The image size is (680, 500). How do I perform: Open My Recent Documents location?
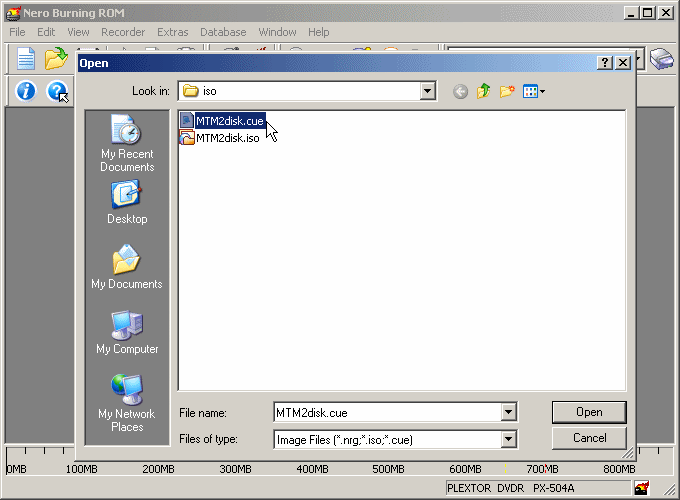(x=127, y=143)
